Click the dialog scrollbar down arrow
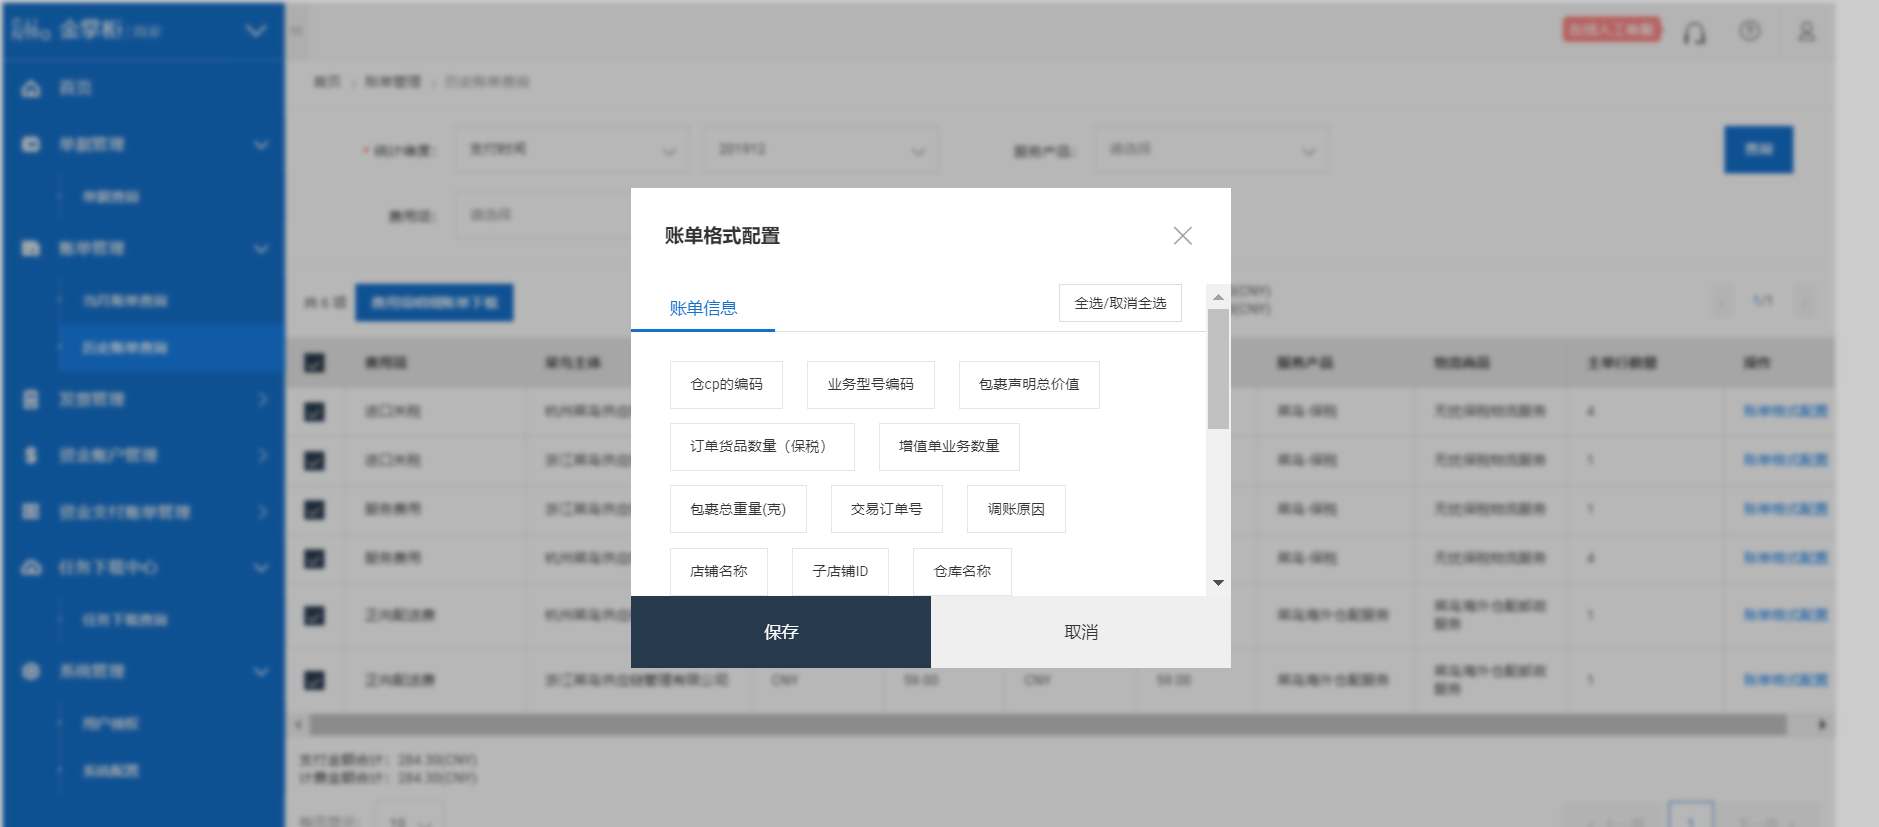 pyautogui.click(x=1218, y=583)
